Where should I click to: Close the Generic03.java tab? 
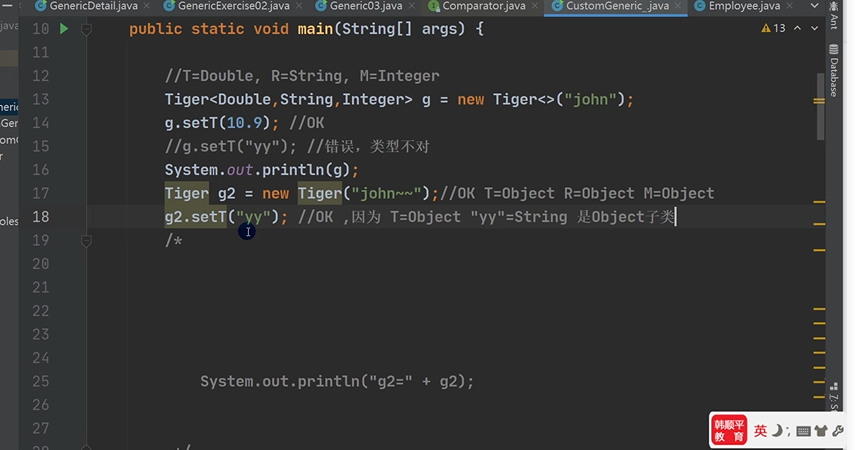tap(412, 6)
